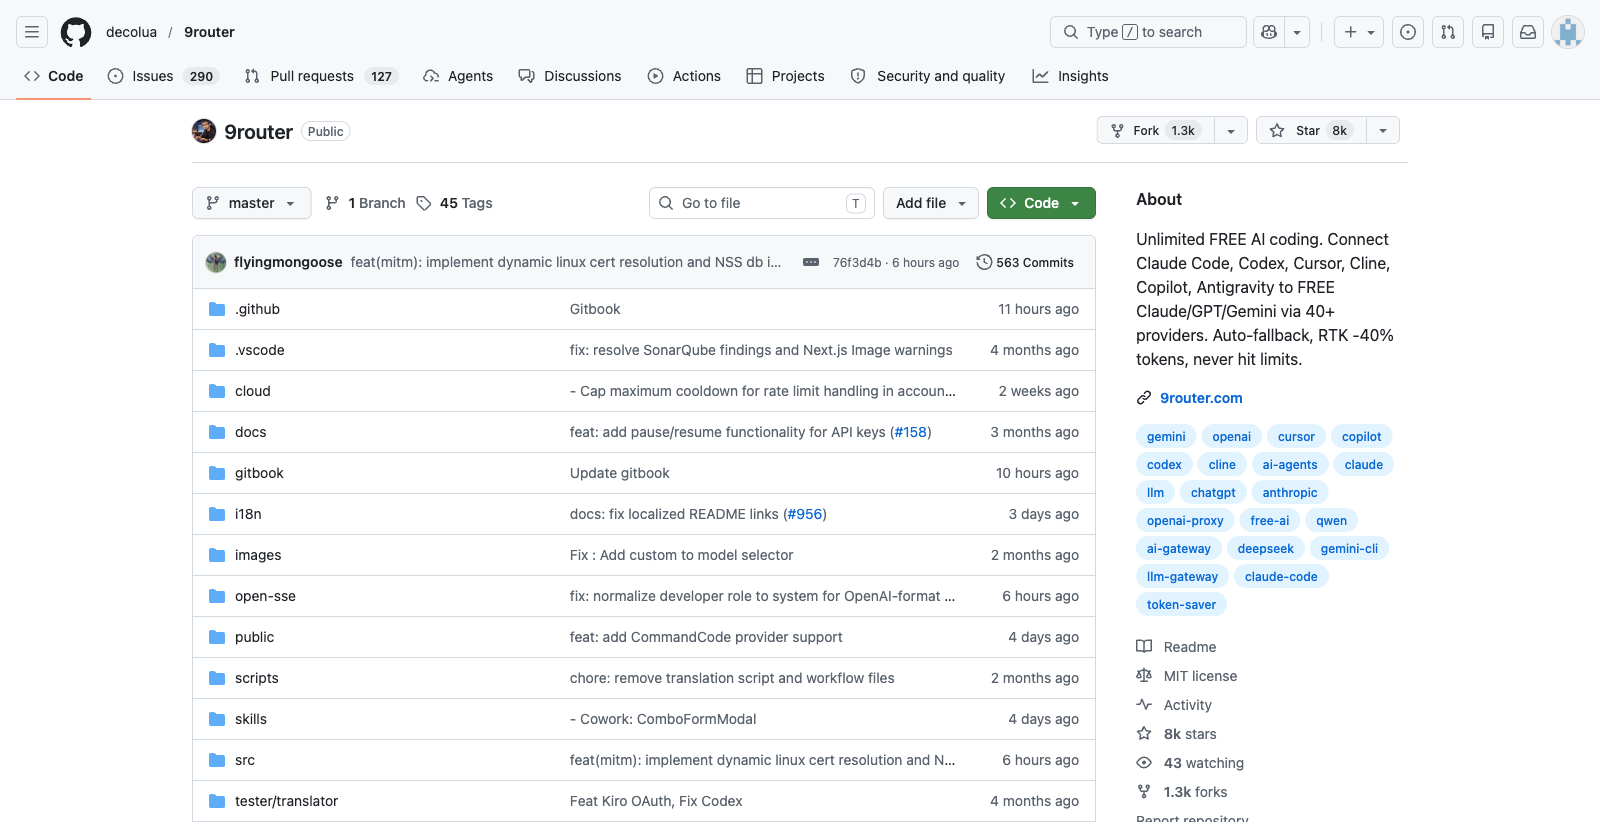The width and height of the screenshot is (1600, 822).
Task: Switch to the Code tab
Action: (54, 76)
